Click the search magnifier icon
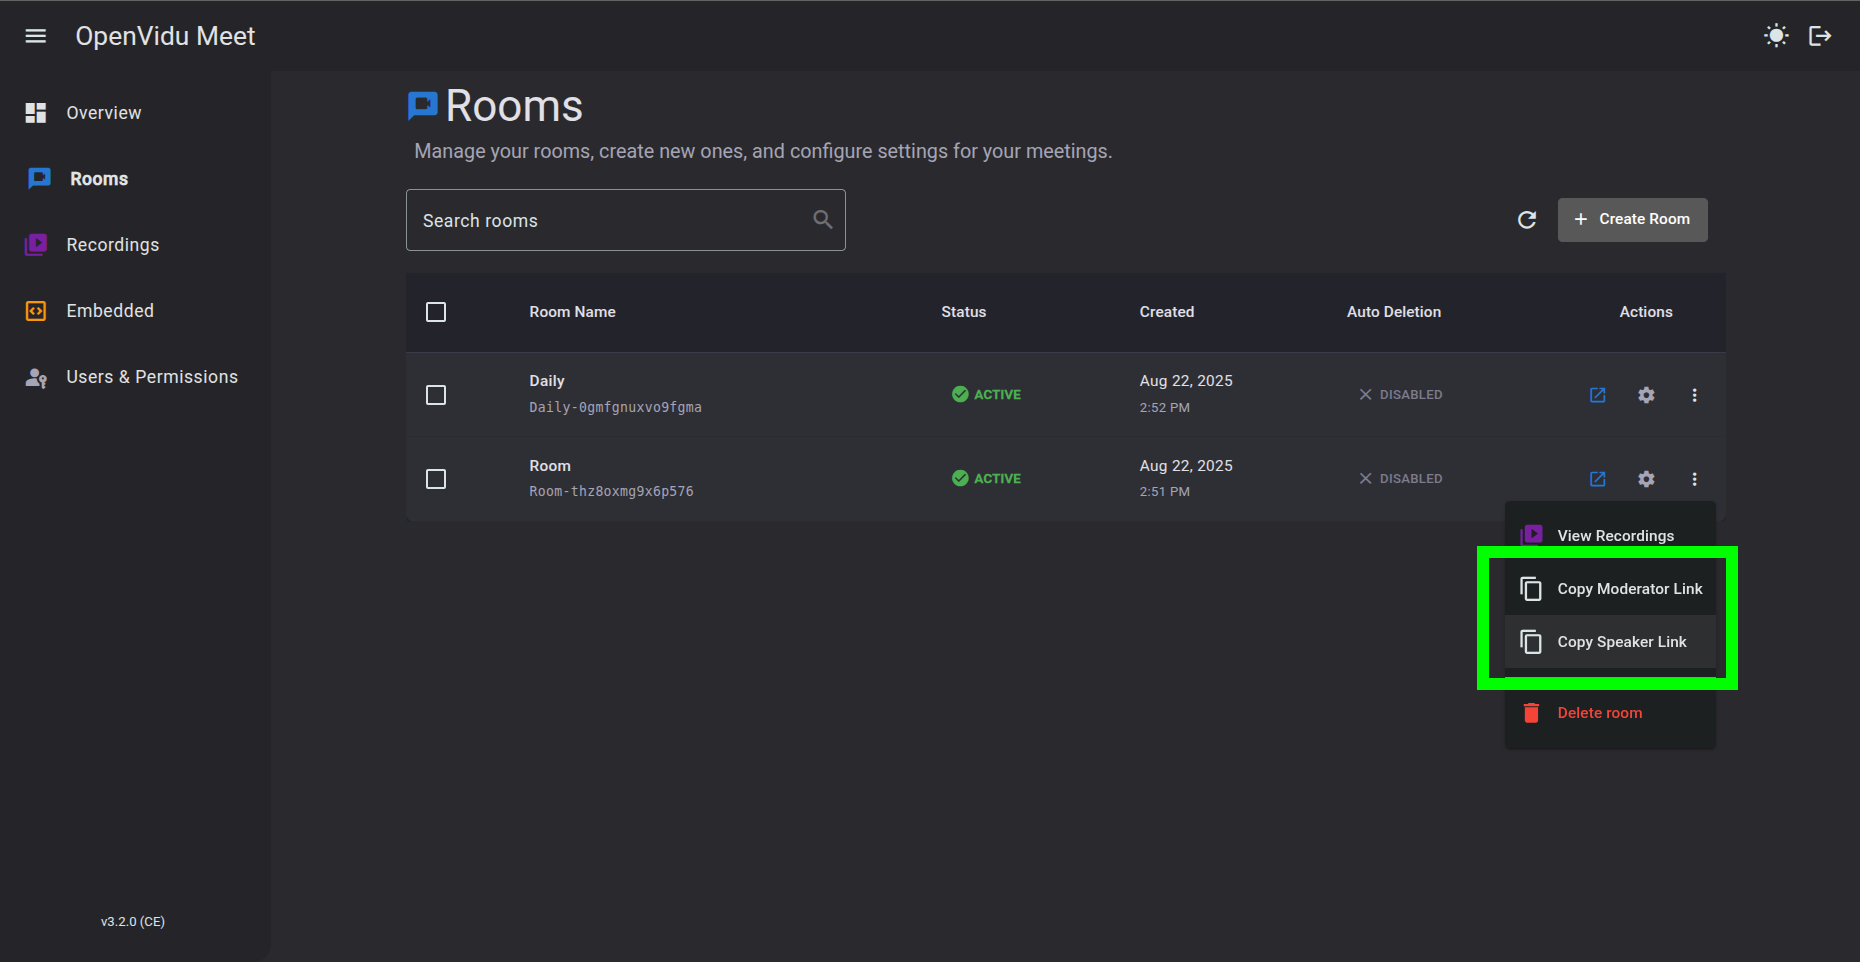1860x962 pixels. click(822, 220)
